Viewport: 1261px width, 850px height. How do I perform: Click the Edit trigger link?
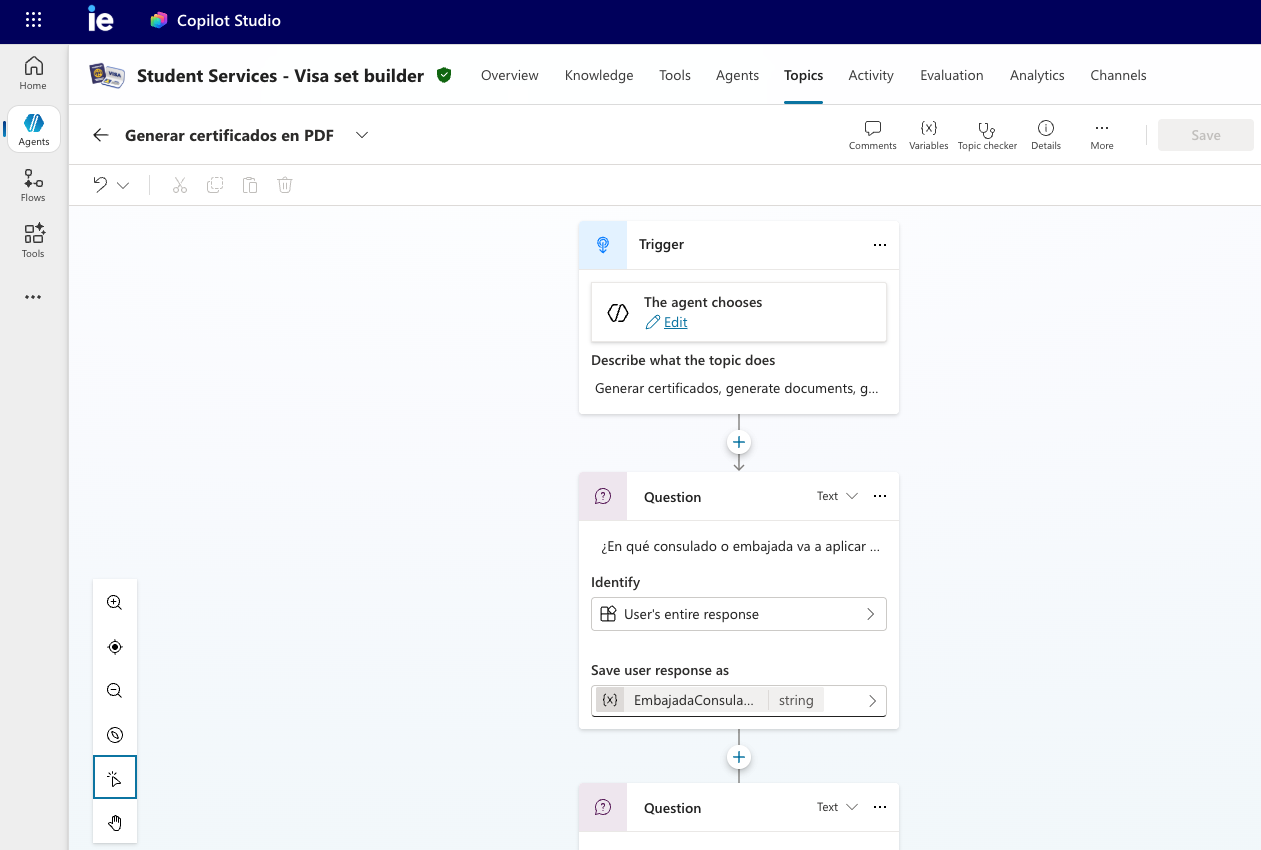click(675, 322)
